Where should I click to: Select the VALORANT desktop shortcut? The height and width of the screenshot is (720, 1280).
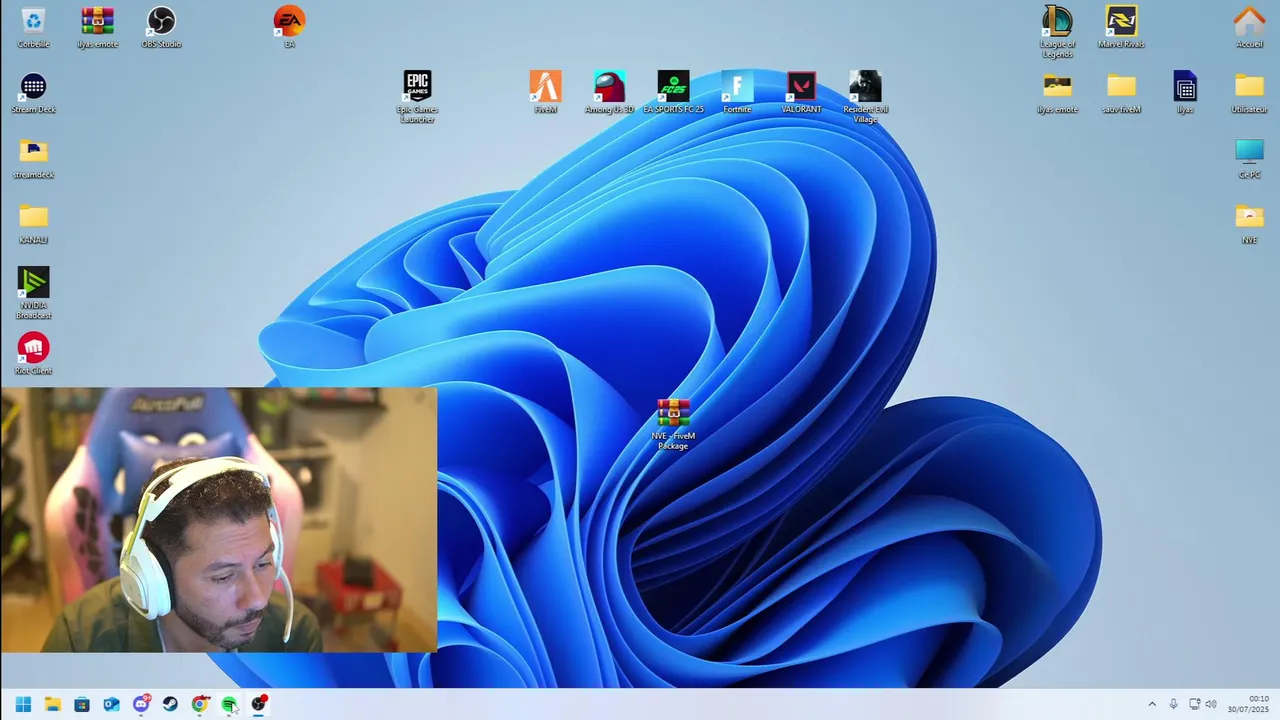(x=801, y=92)
